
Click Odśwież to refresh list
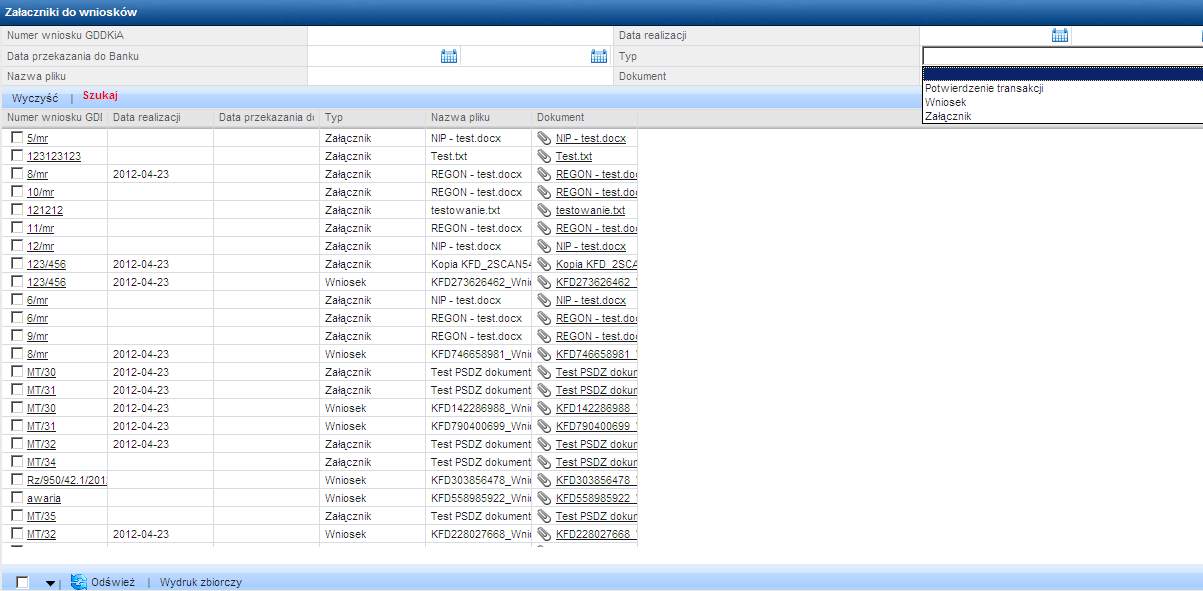coord(113,582)
